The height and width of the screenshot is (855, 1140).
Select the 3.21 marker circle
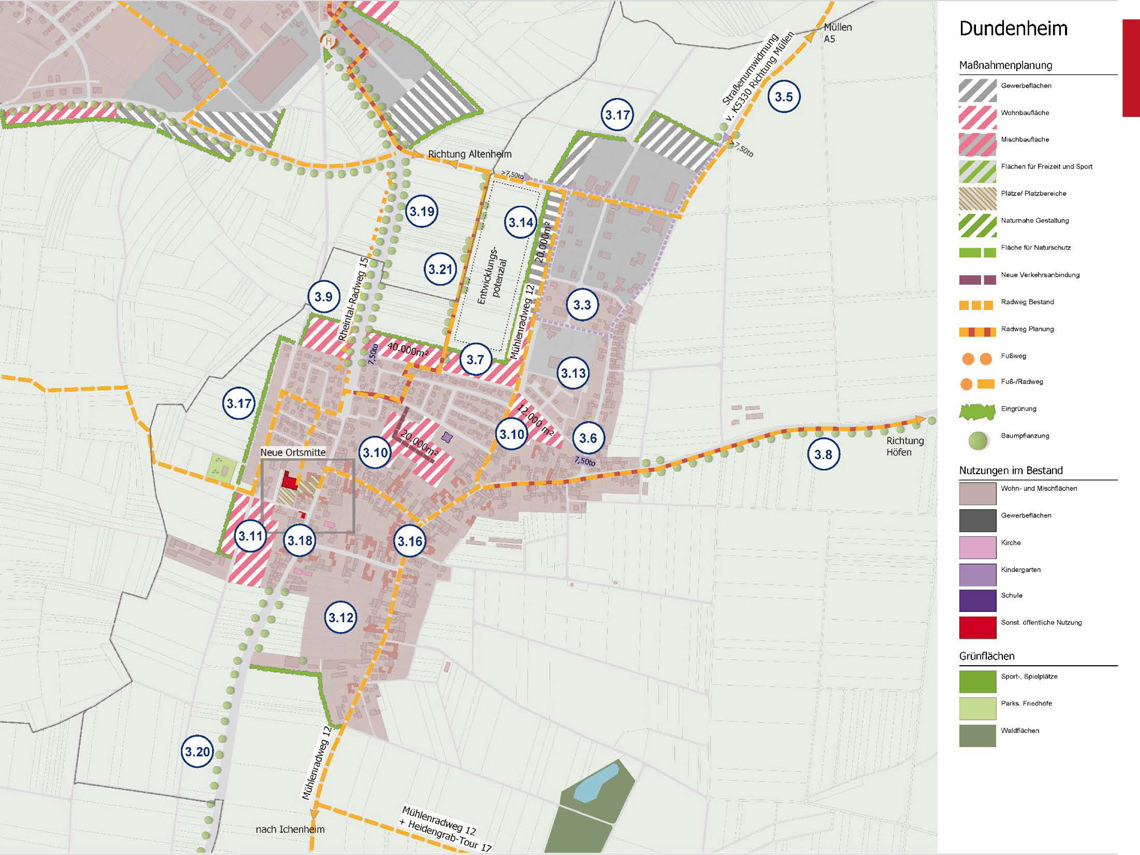coord(440,269)
